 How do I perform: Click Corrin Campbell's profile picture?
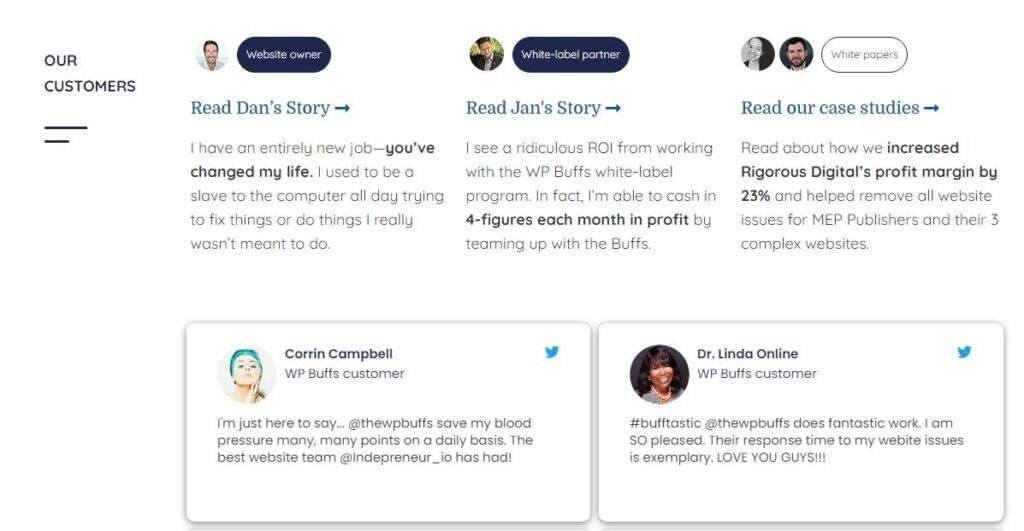coord(247,374)
